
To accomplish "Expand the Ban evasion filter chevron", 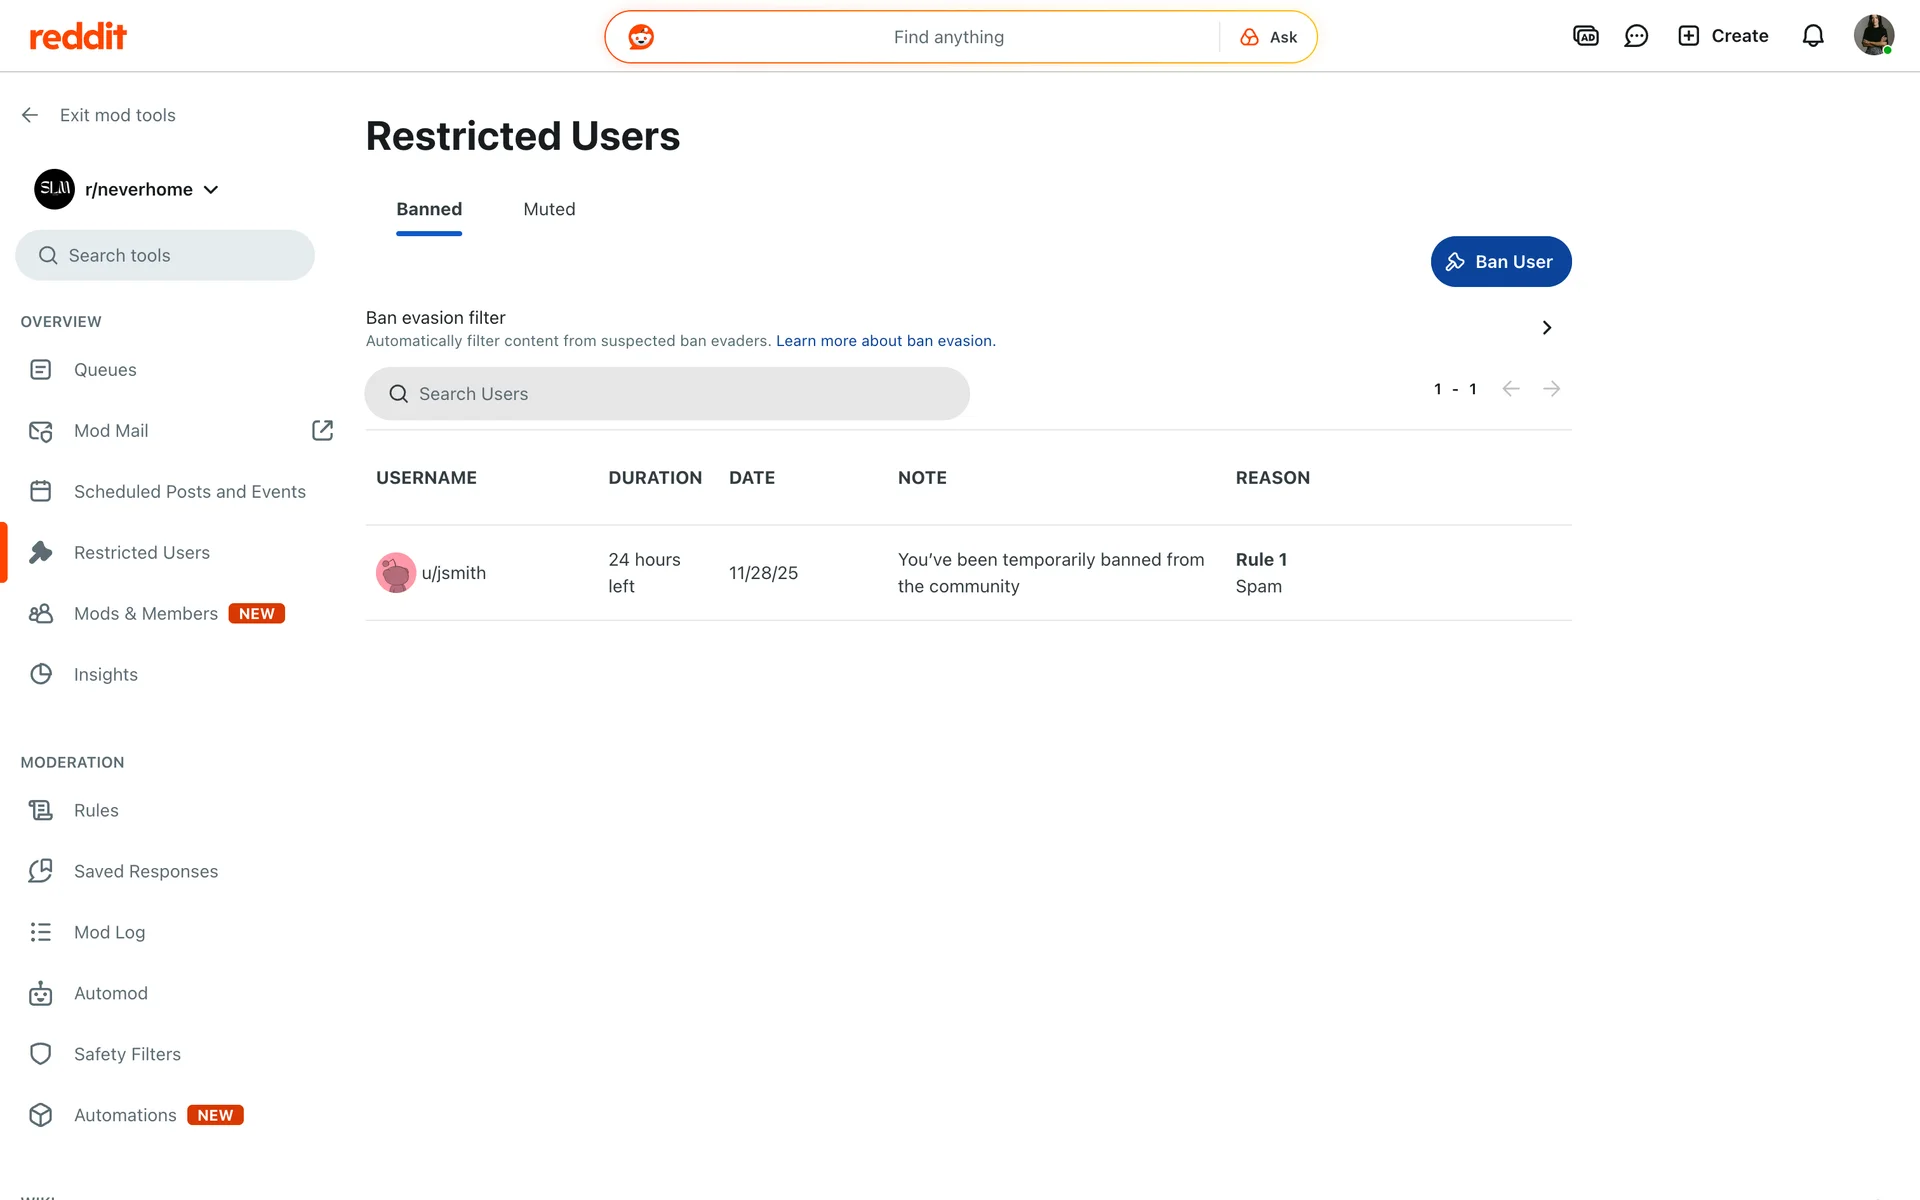I will click(x=1546, y=328).
